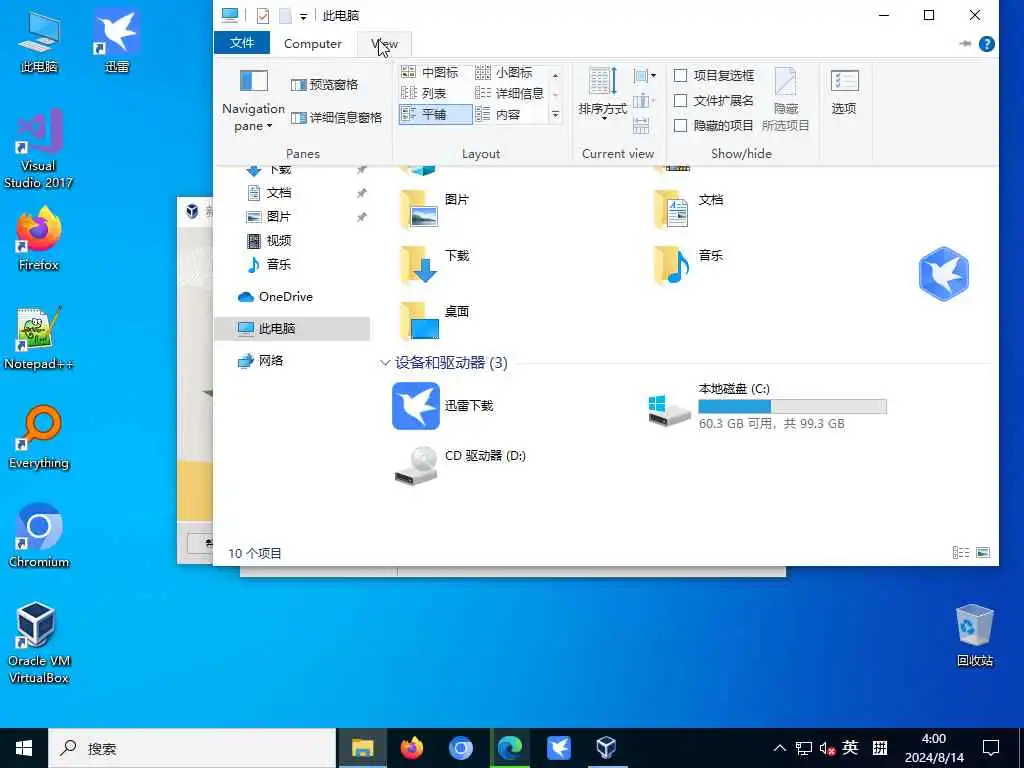Open the 文件 ribbon menu
Viewport: 1024px width, 768px height.
[x=242, y=43]
